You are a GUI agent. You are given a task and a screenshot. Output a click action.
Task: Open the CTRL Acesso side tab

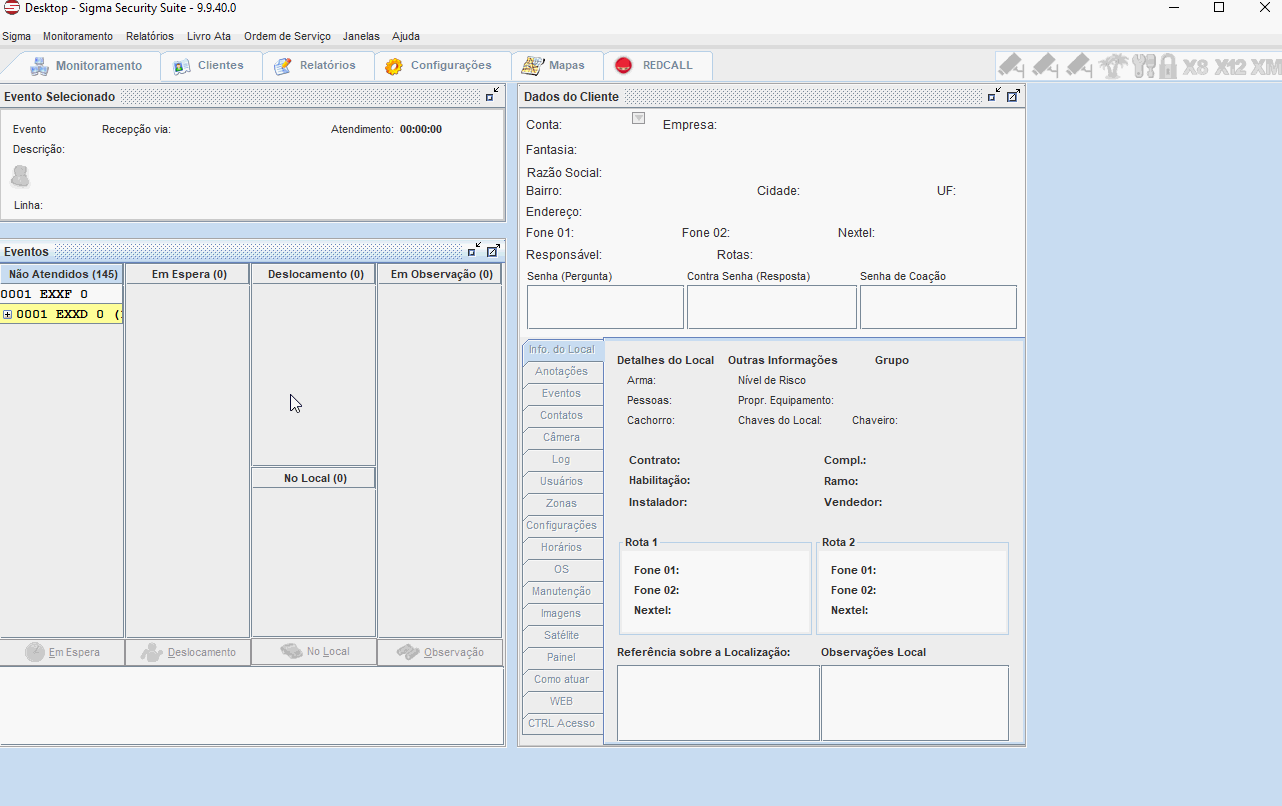562,723
